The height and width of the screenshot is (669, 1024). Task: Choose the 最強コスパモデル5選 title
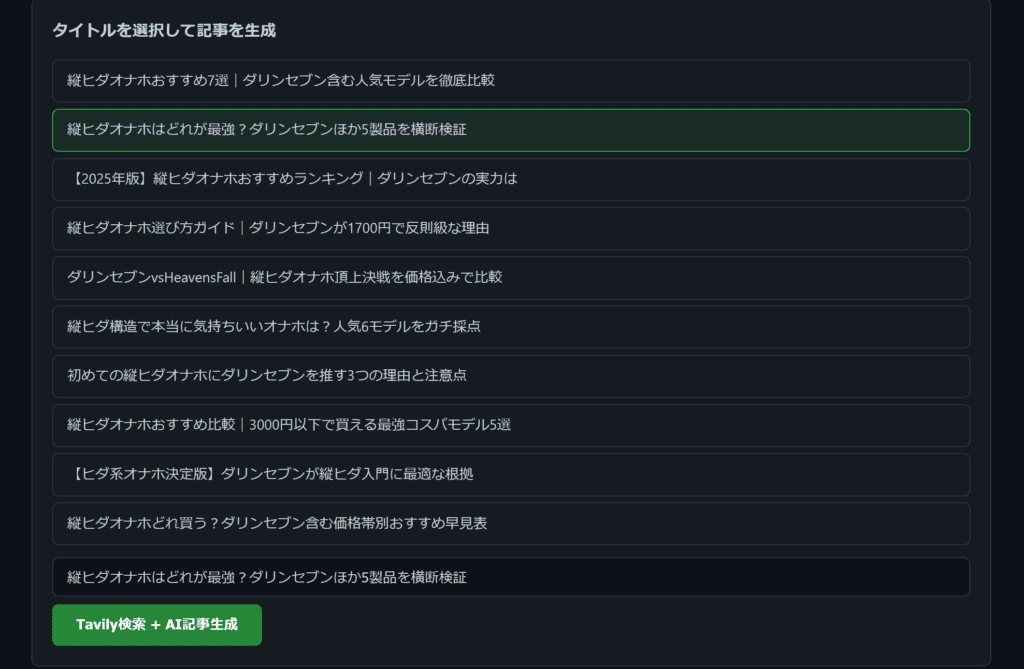[510, 425]
